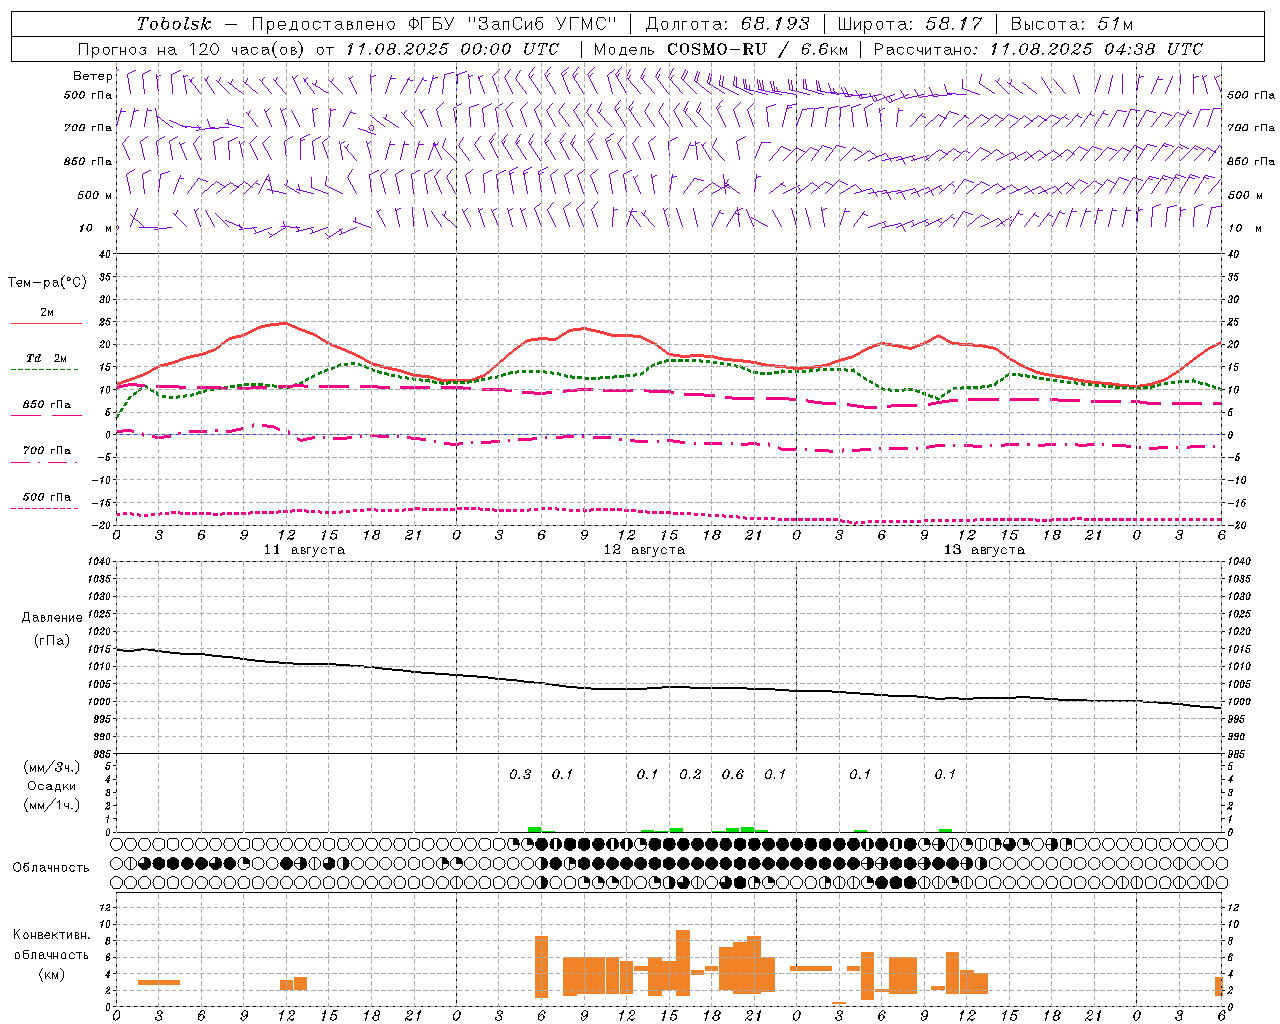The height and width of the screenshot is (1024, 1280).
Task: Click the Tobolsk station name in the header
Action: point(175,24)
